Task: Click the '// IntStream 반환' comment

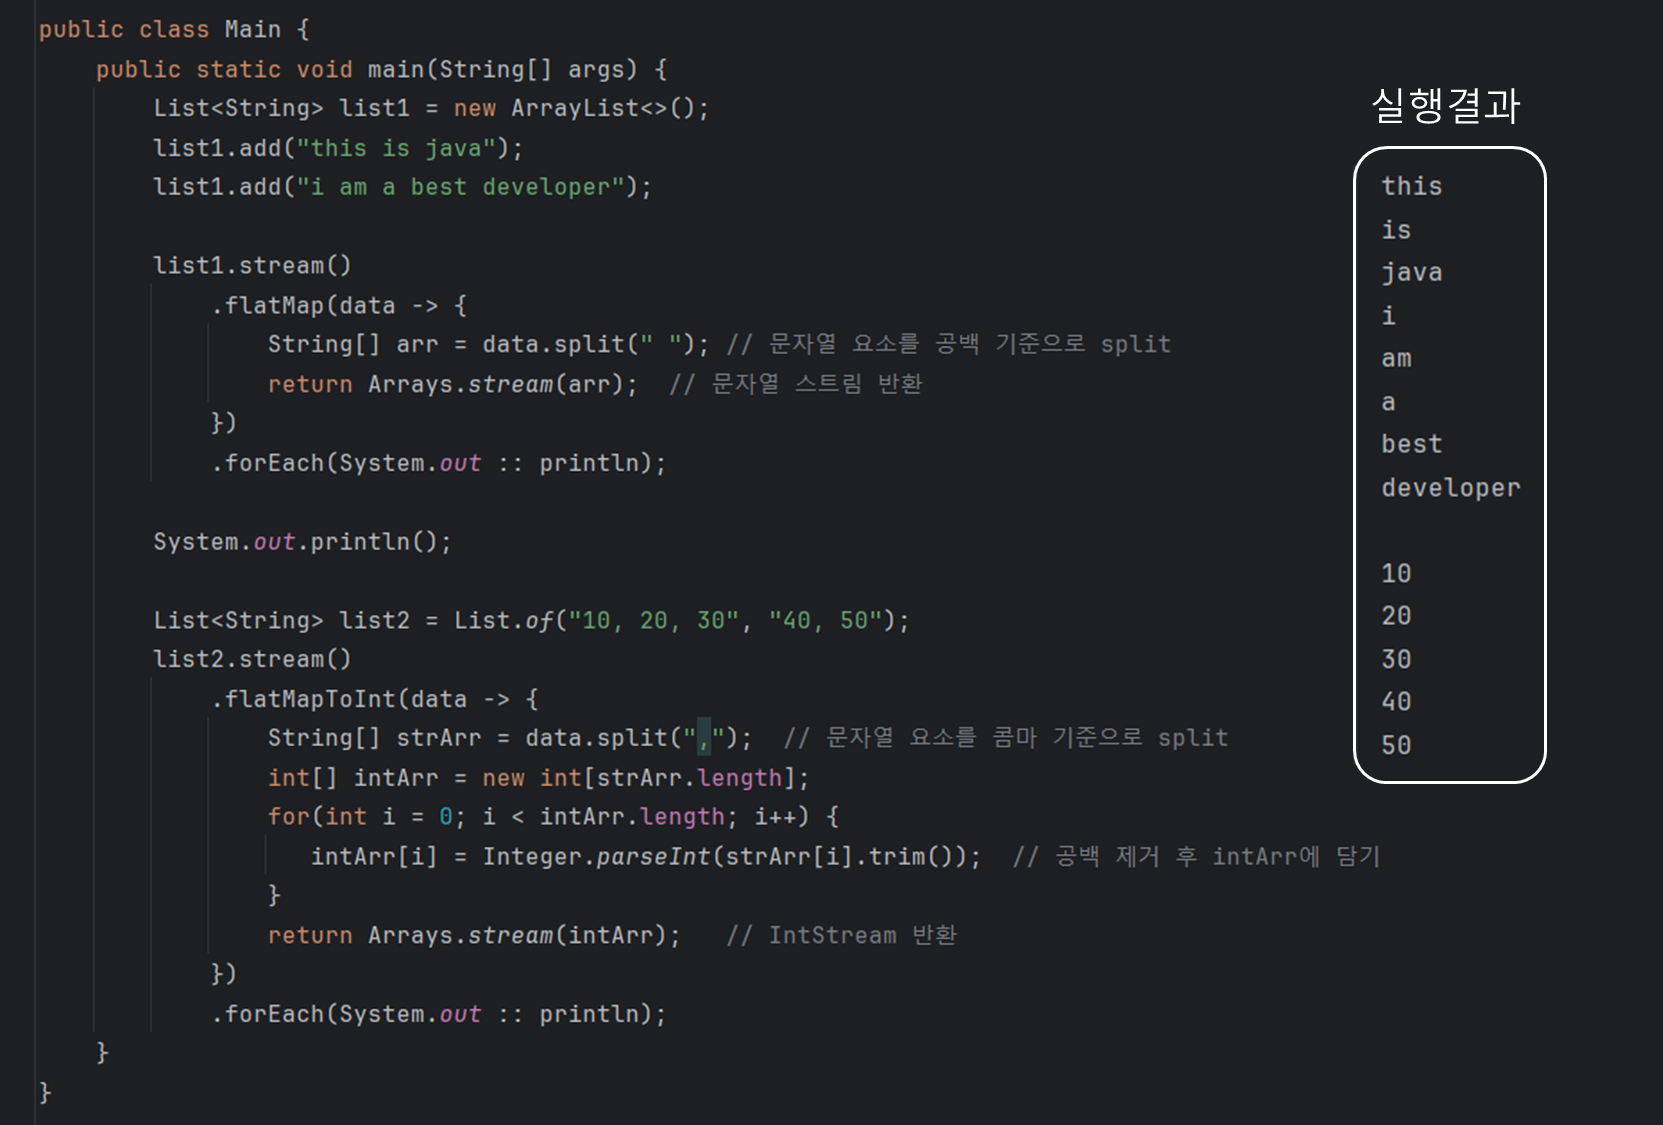Action: [842, 935]
